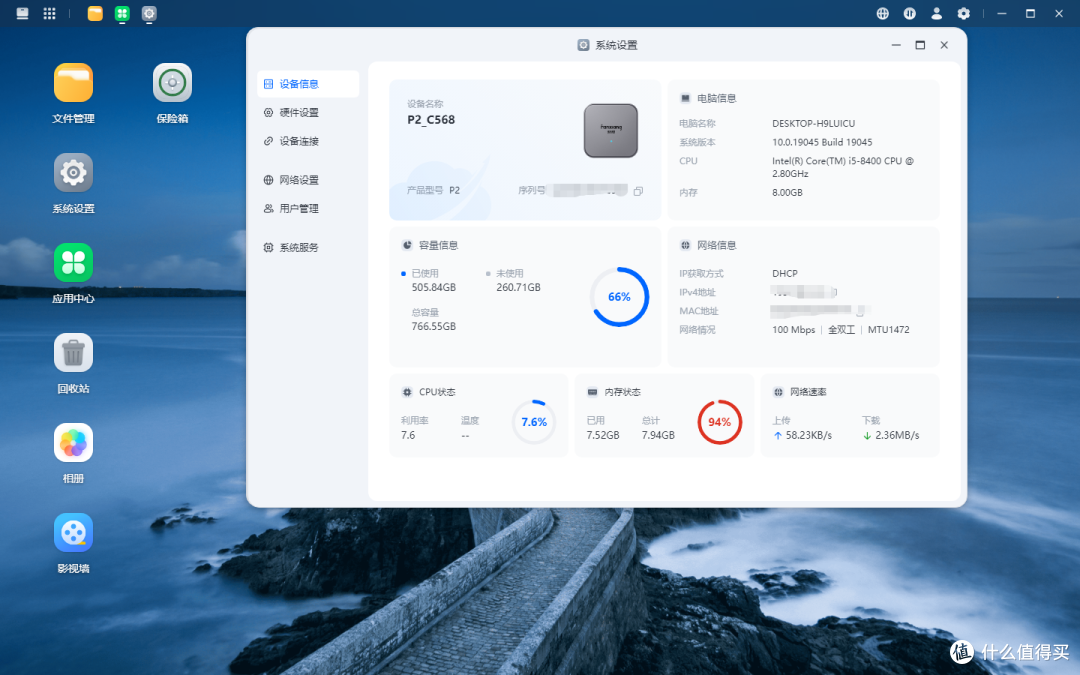Click memory total 7.94GB value

pos(658,435)
